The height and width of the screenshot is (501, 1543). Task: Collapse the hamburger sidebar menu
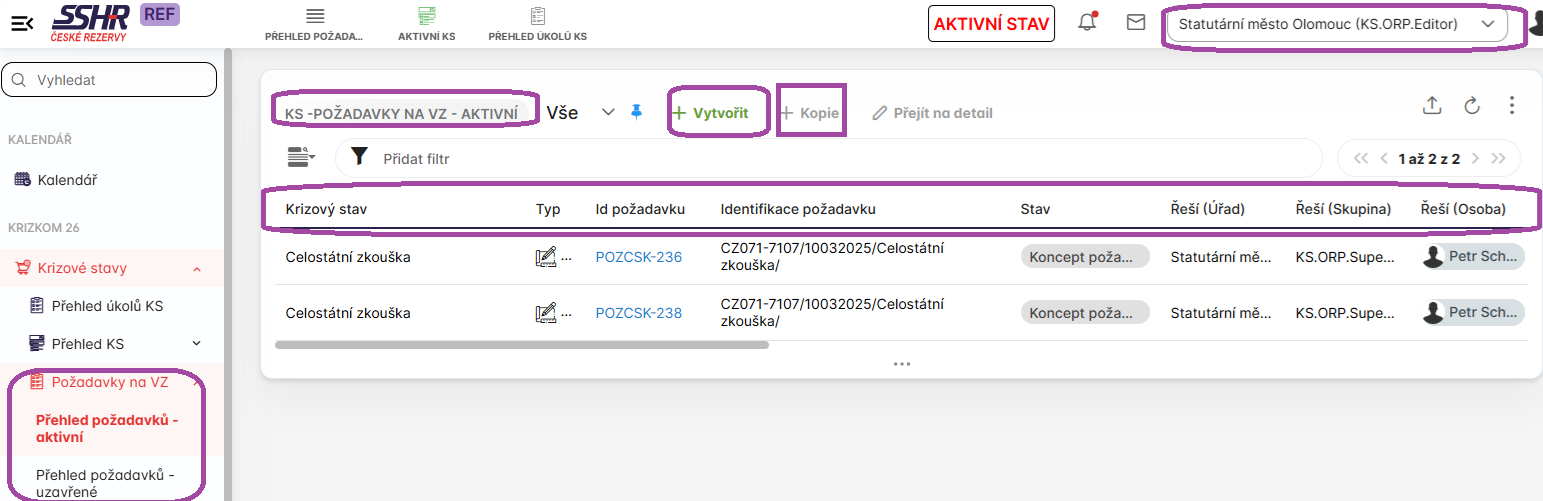pos(22,23)
